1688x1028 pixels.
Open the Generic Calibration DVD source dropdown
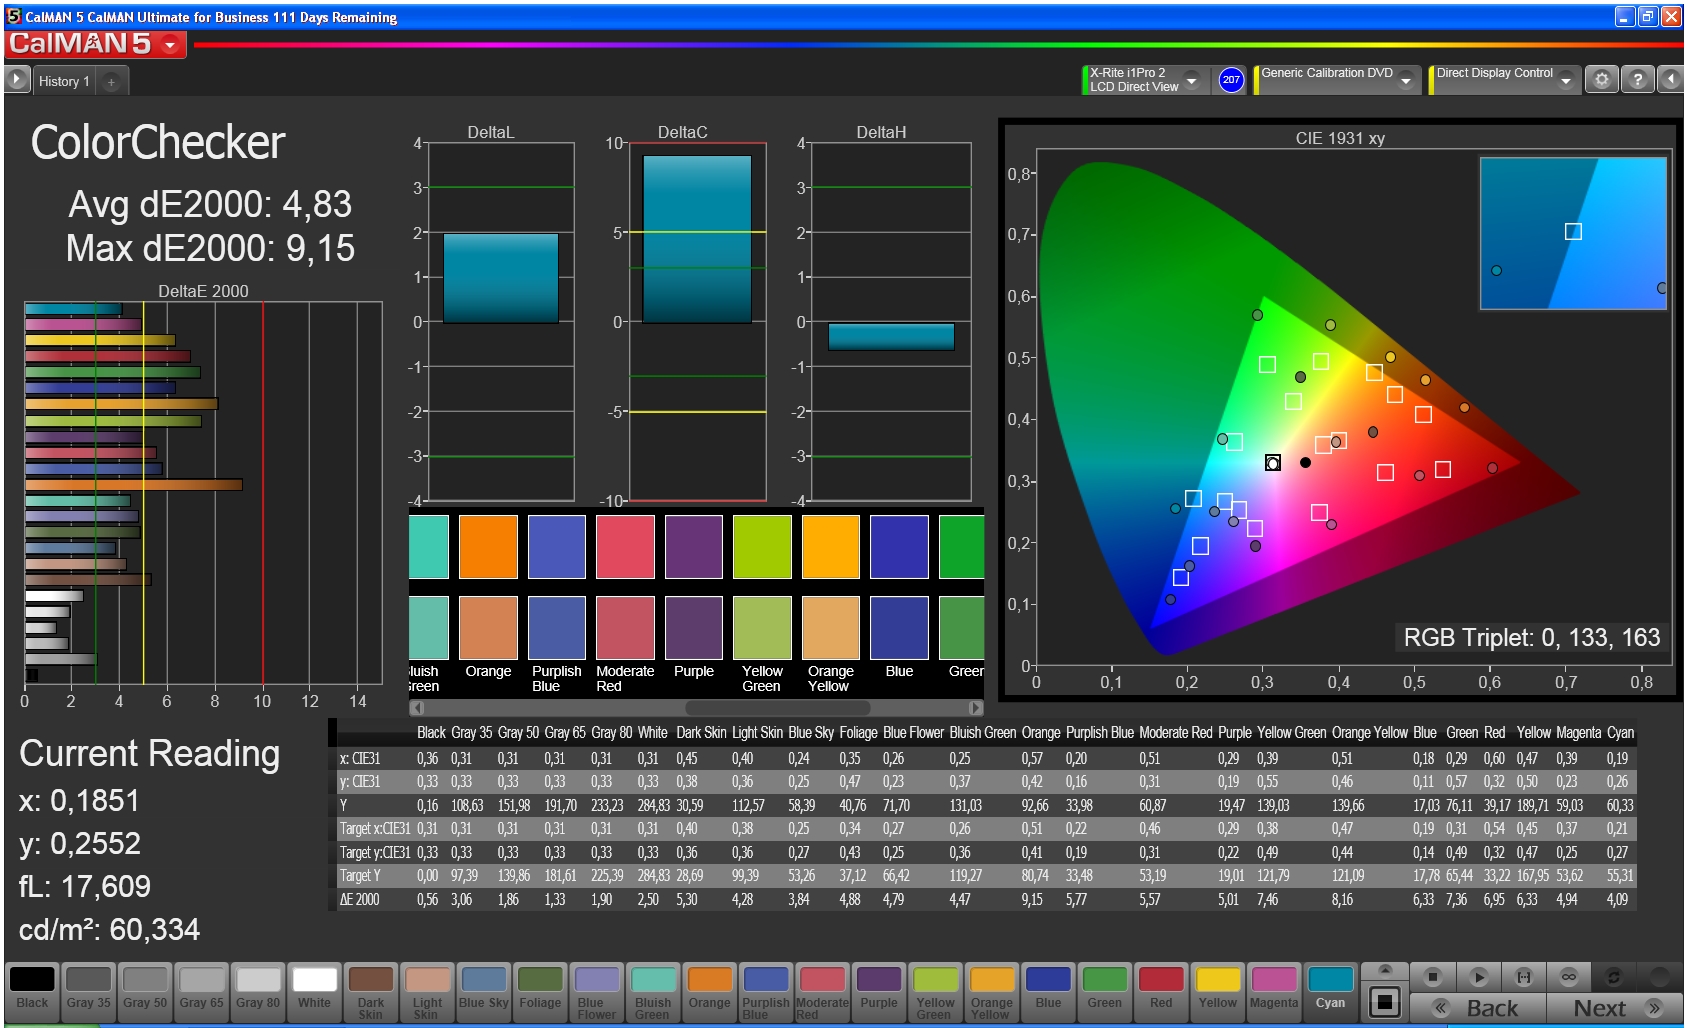(x=1406, y=80)
